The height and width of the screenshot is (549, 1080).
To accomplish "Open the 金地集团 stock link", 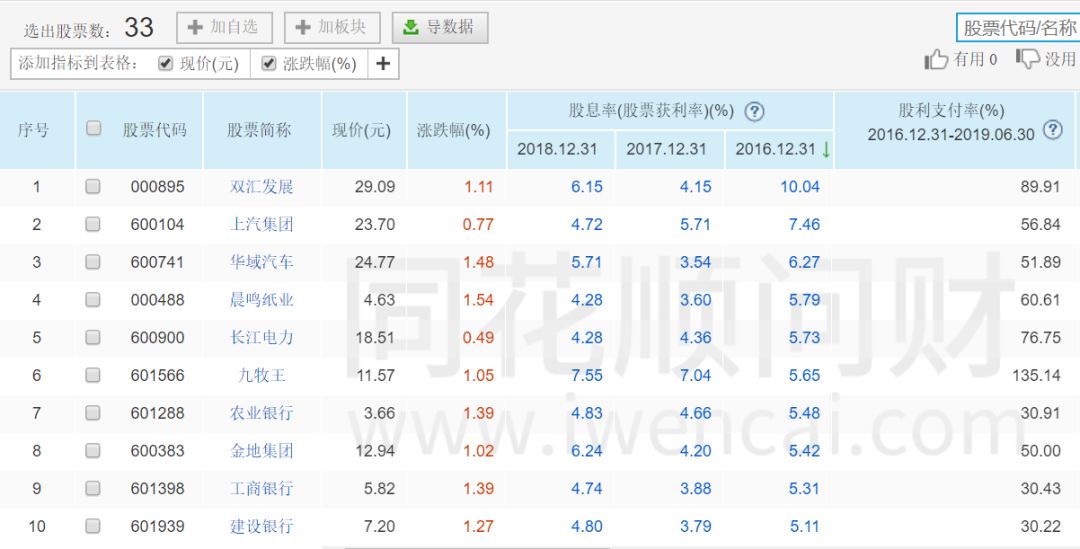I will pos(262,451).
